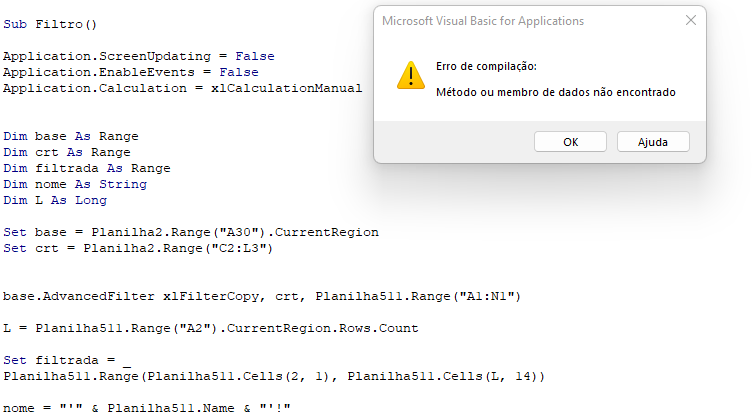Click the Dim filtrada As Range declaration
The height and width of the screenshot is (415, 756).
[x=87, y=168]
